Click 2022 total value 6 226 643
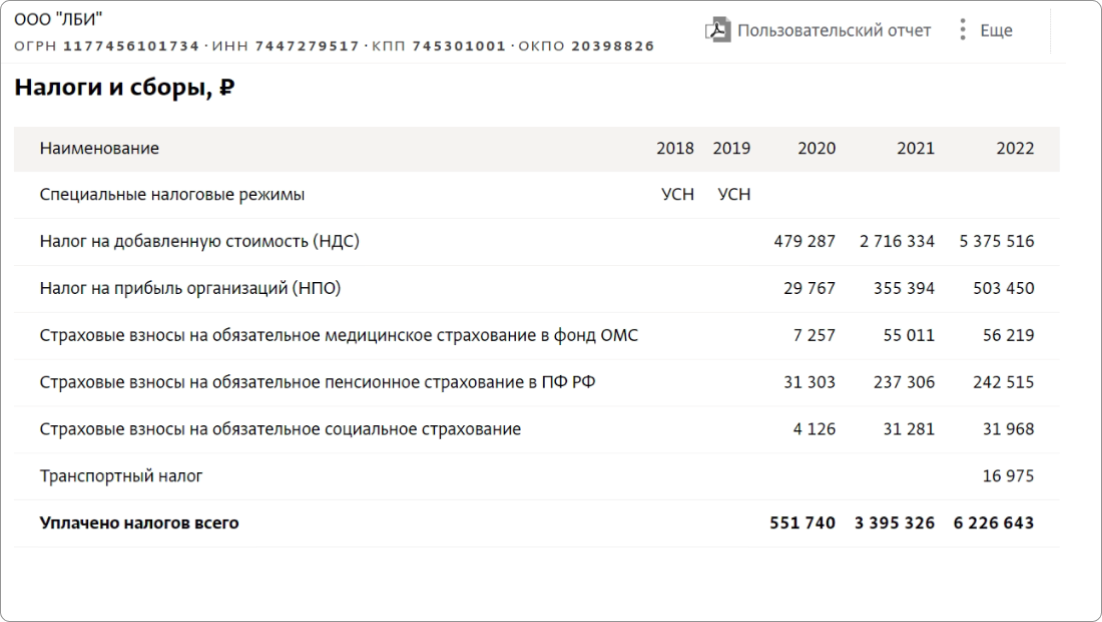1102x622 pixels. (x=994, y=523)
